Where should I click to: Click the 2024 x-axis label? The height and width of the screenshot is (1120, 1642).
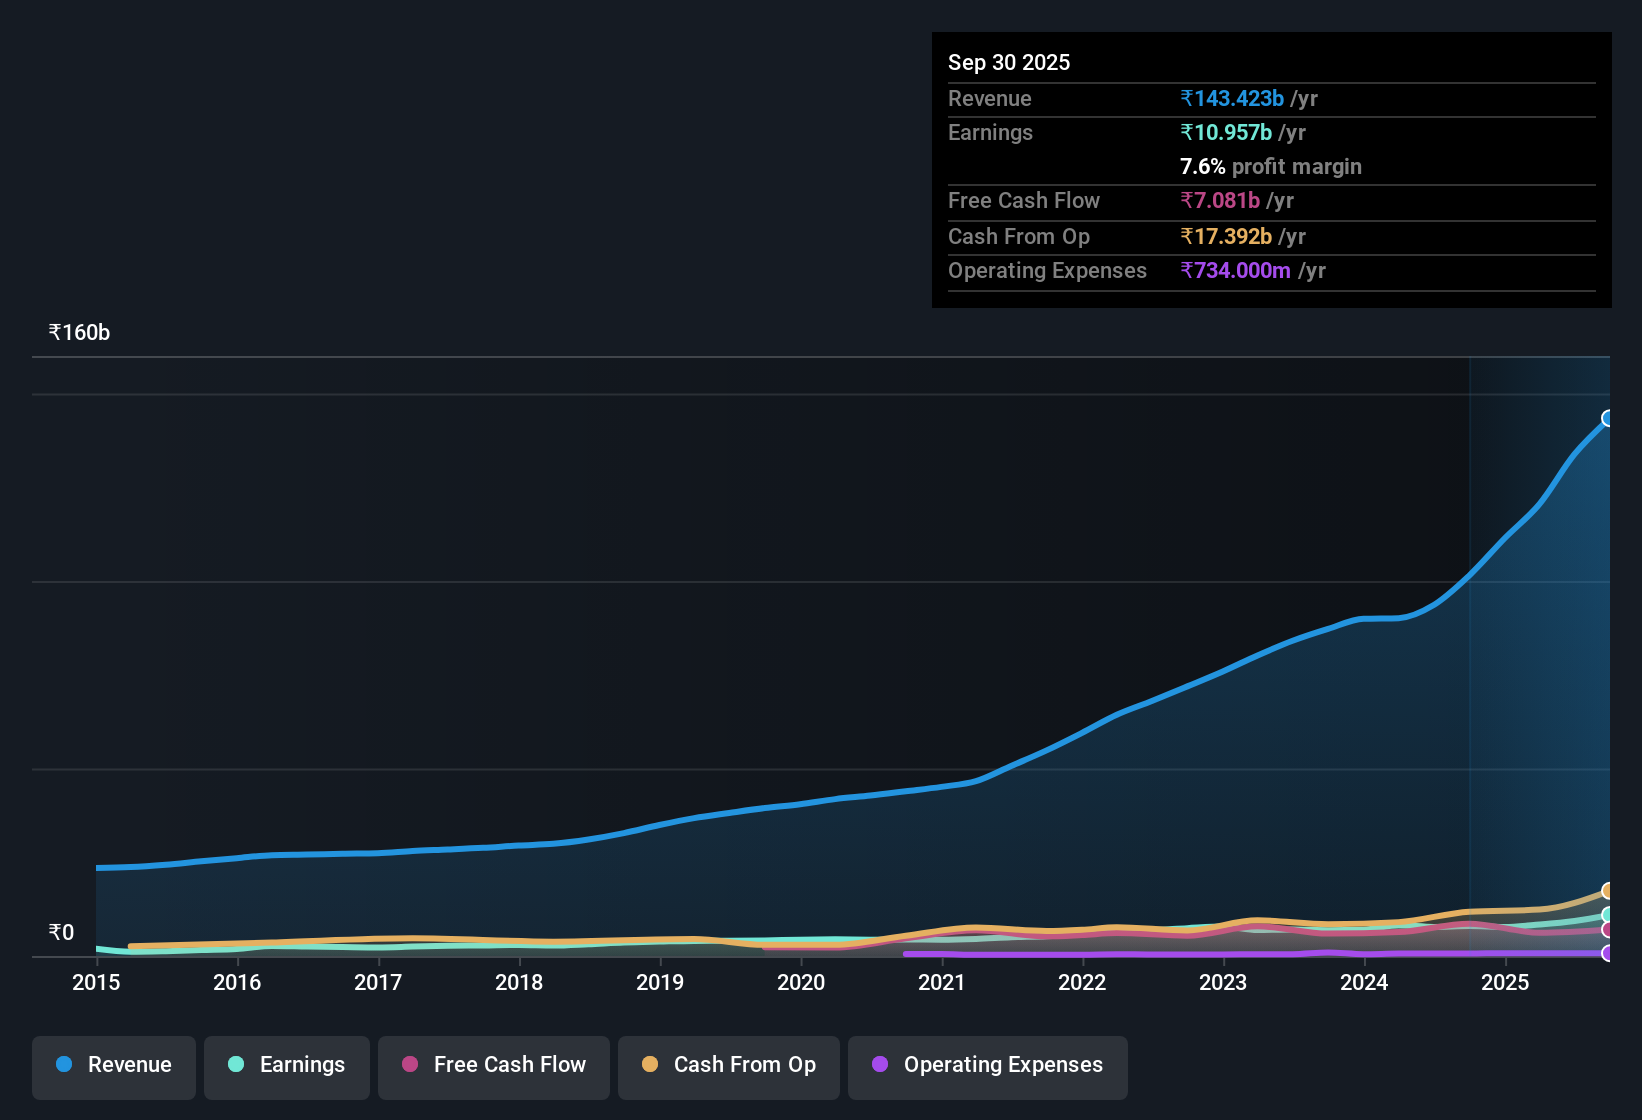coord(1364,983)
